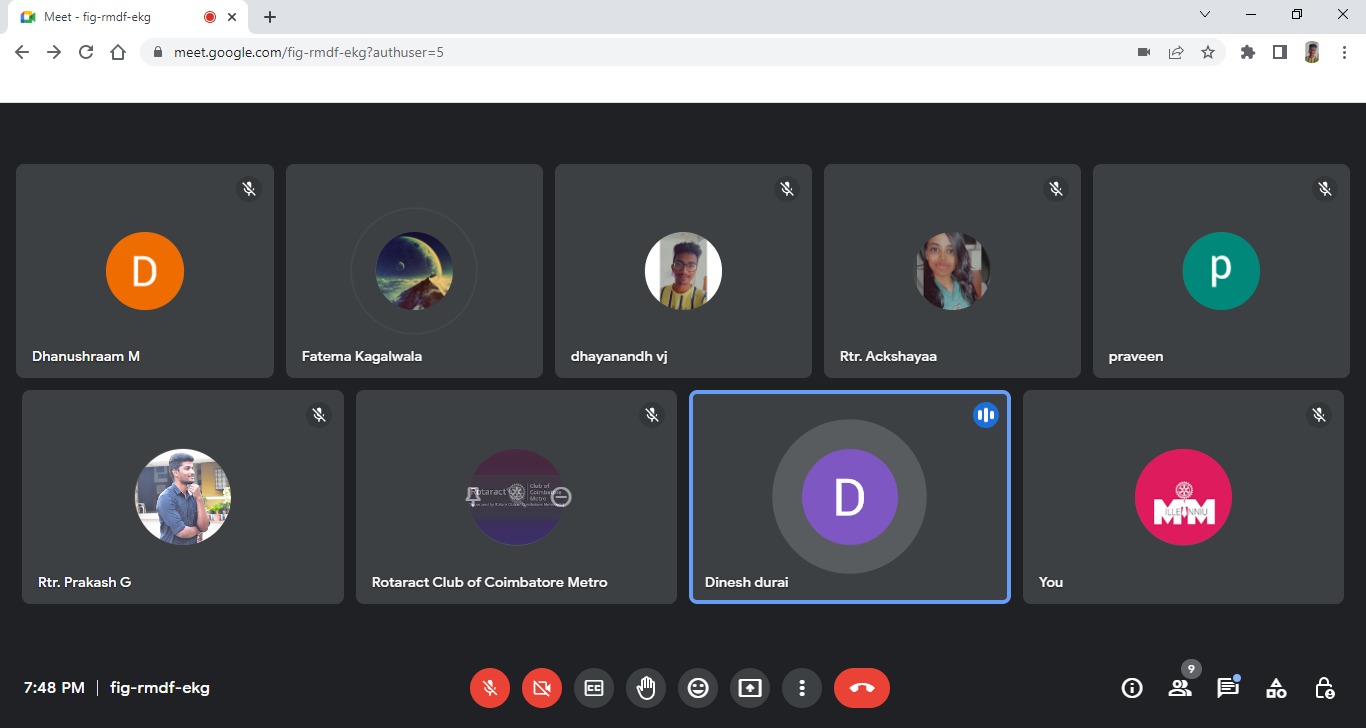Open a new browser tab
1366x728 pixels.
click(x=270, y=17)
